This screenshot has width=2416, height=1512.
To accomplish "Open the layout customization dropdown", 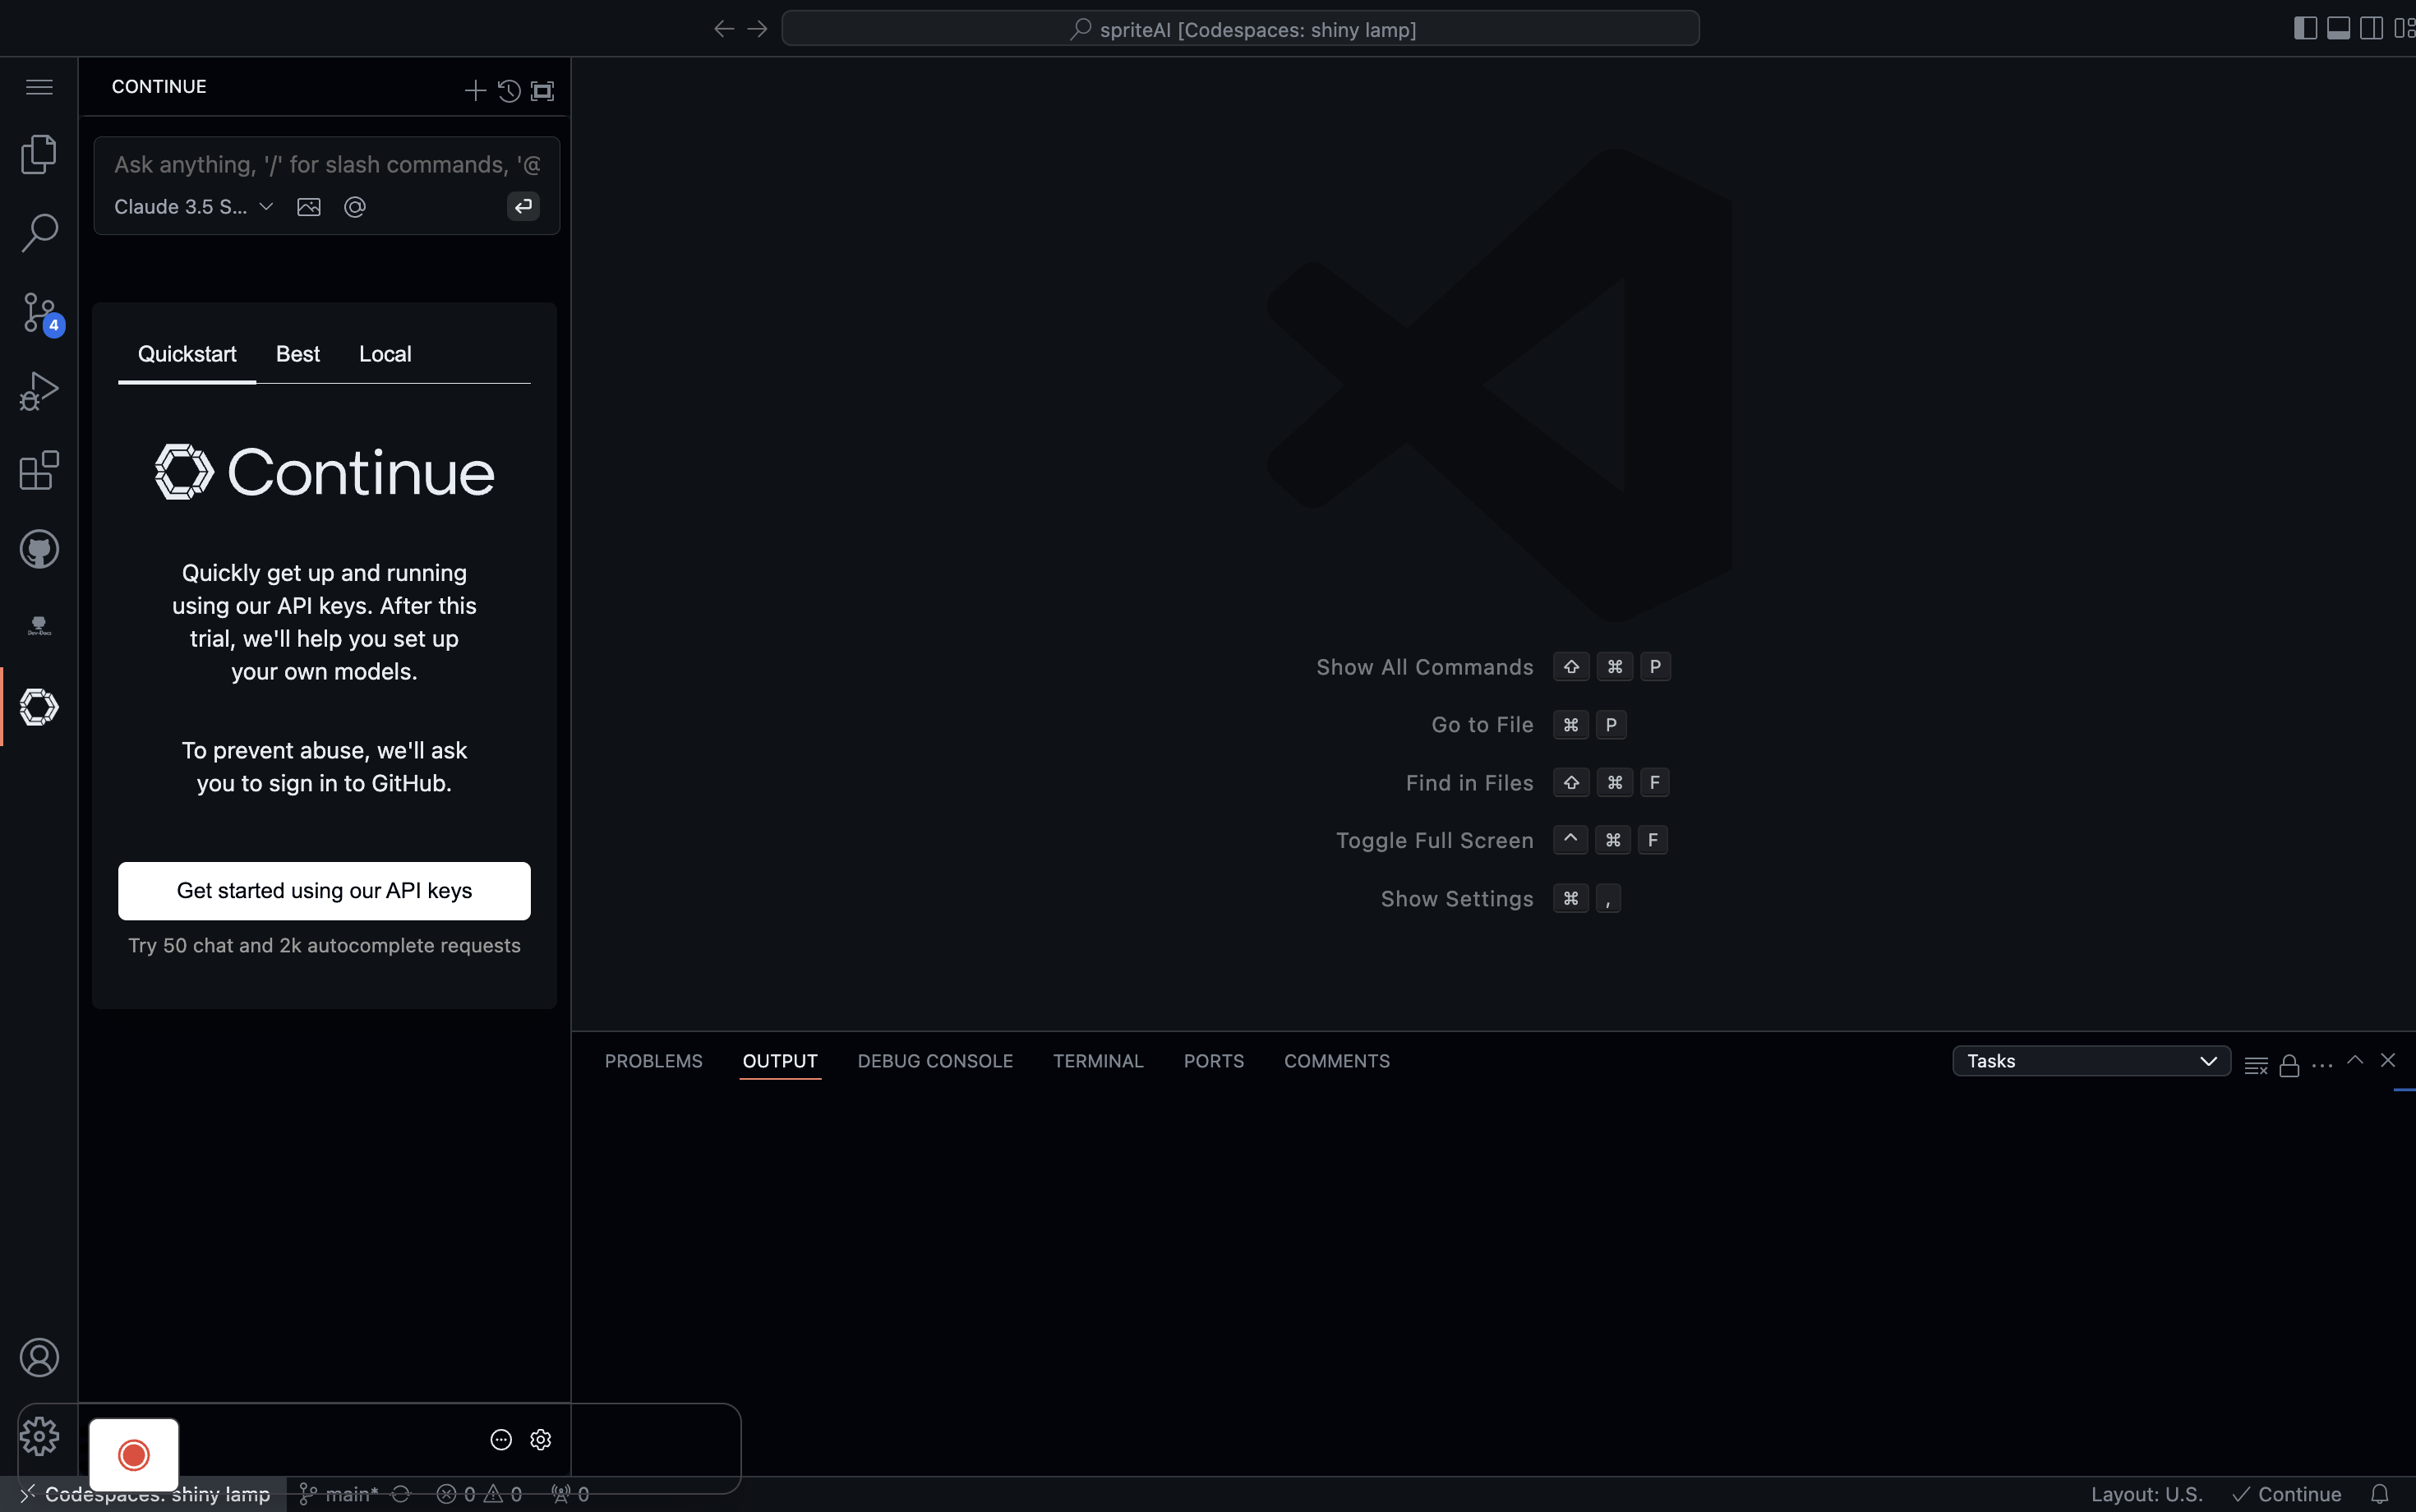I will [2407, 27].
